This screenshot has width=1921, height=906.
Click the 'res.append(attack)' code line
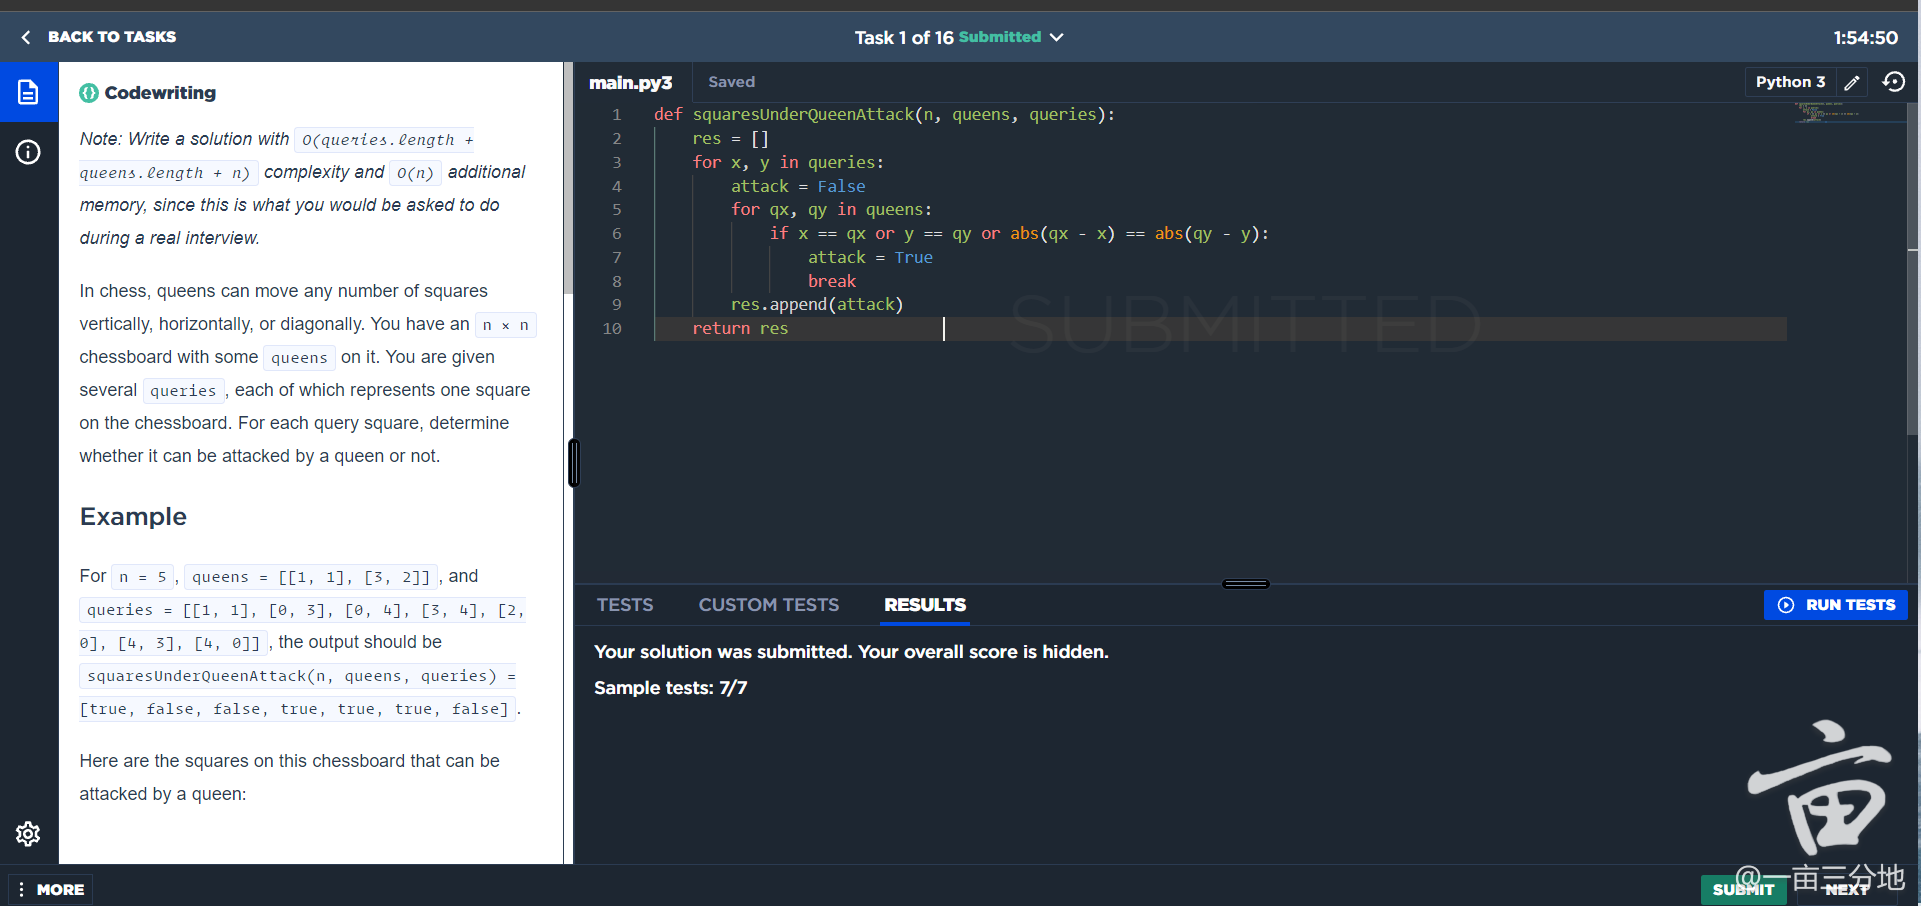click(817, 305)
